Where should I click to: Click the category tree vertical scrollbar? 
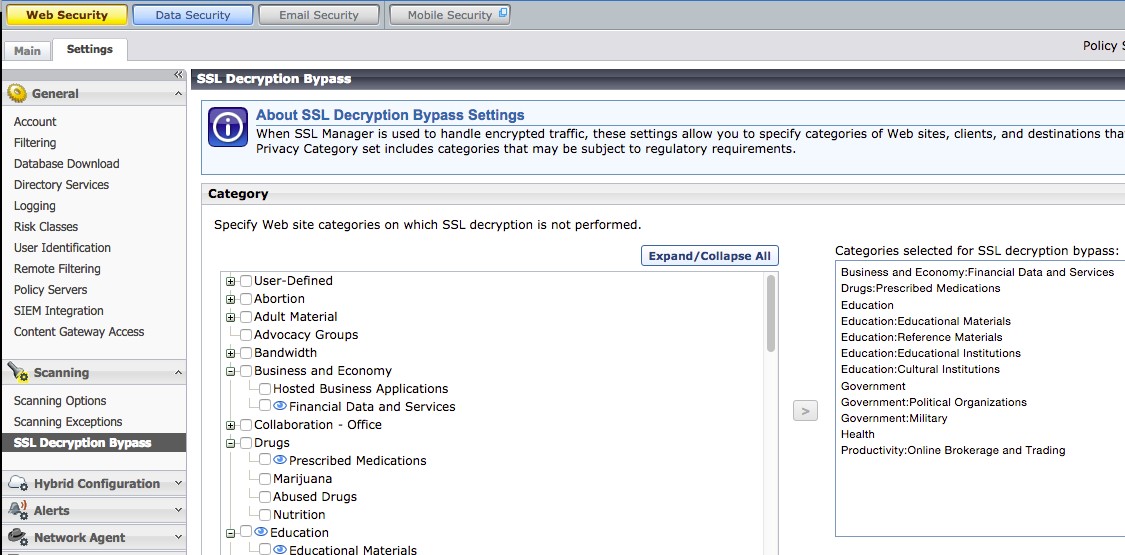[x=771, y=314]
